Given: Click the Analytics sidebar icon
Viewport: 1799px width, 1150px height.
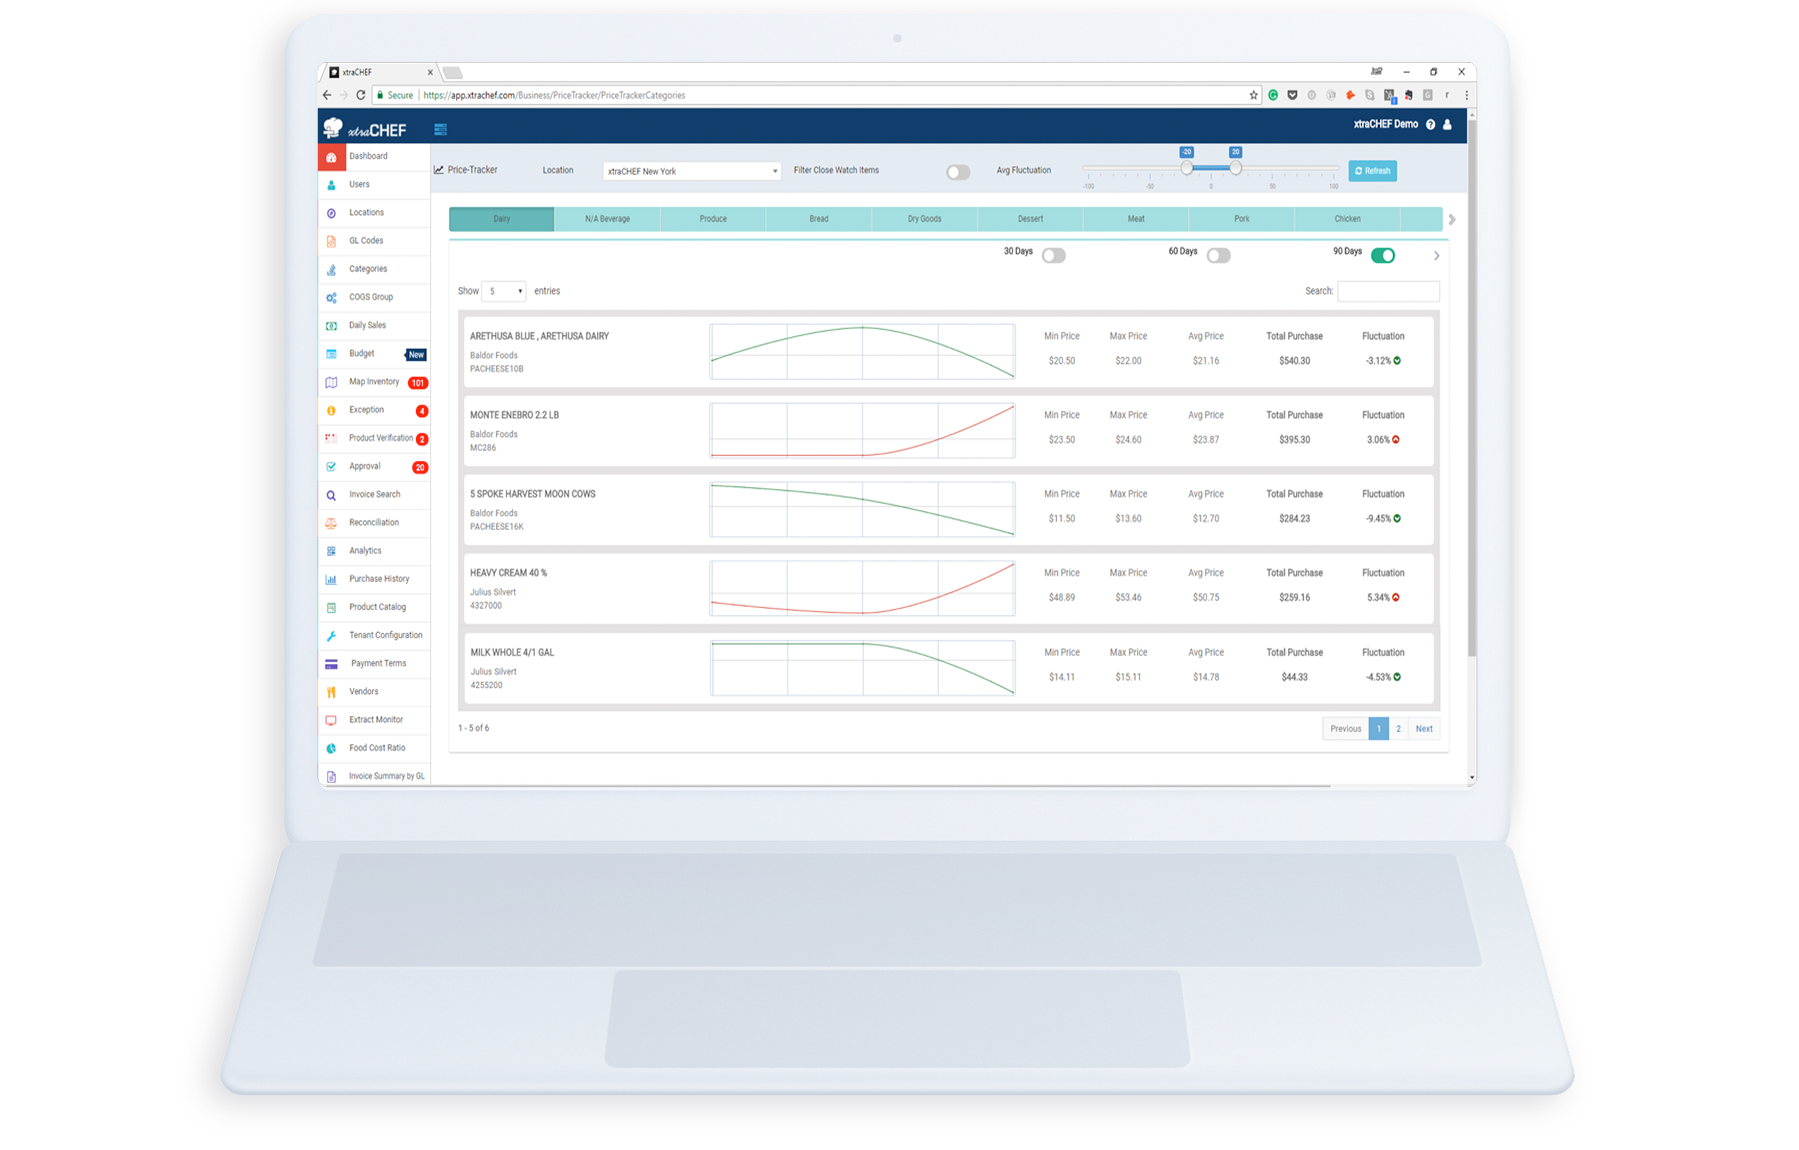Looking at the screenshot, I should tap(332, 551).
